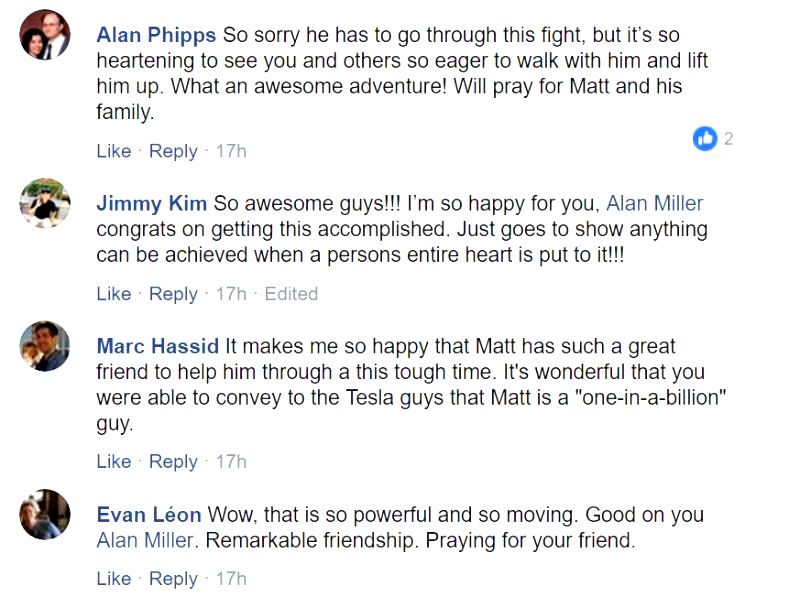Like Evan Léon's comment
This screenshot has height=597, width=800.
[x=113, y=579]
